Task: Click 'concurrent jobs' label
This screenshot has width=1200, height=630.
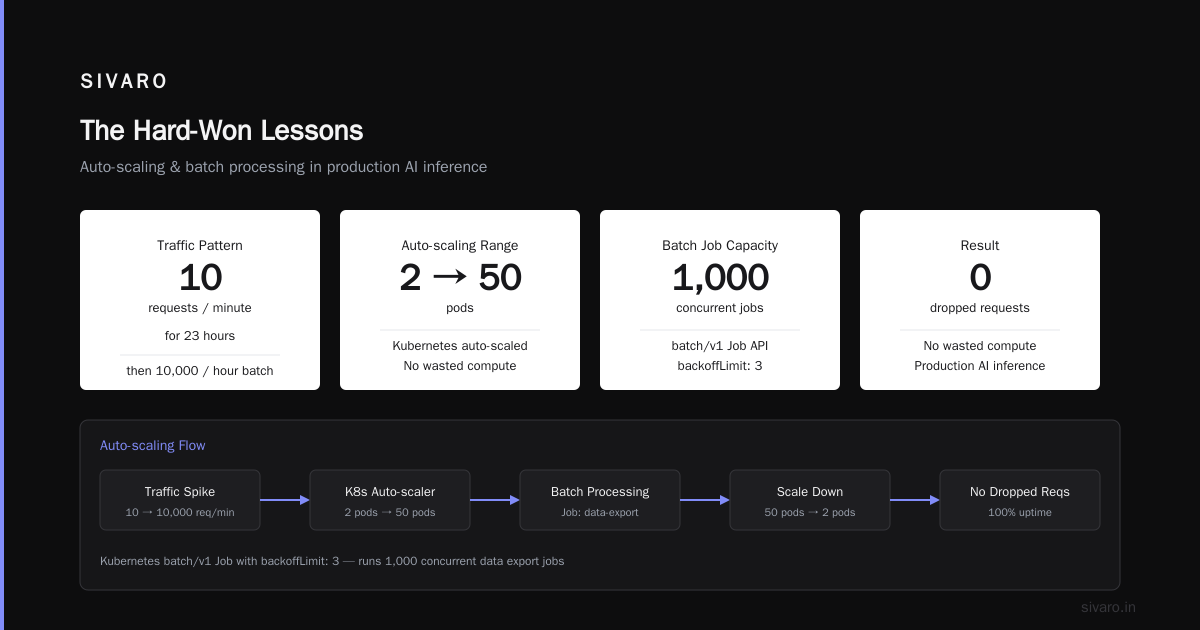Action: (x=720, y=308)
